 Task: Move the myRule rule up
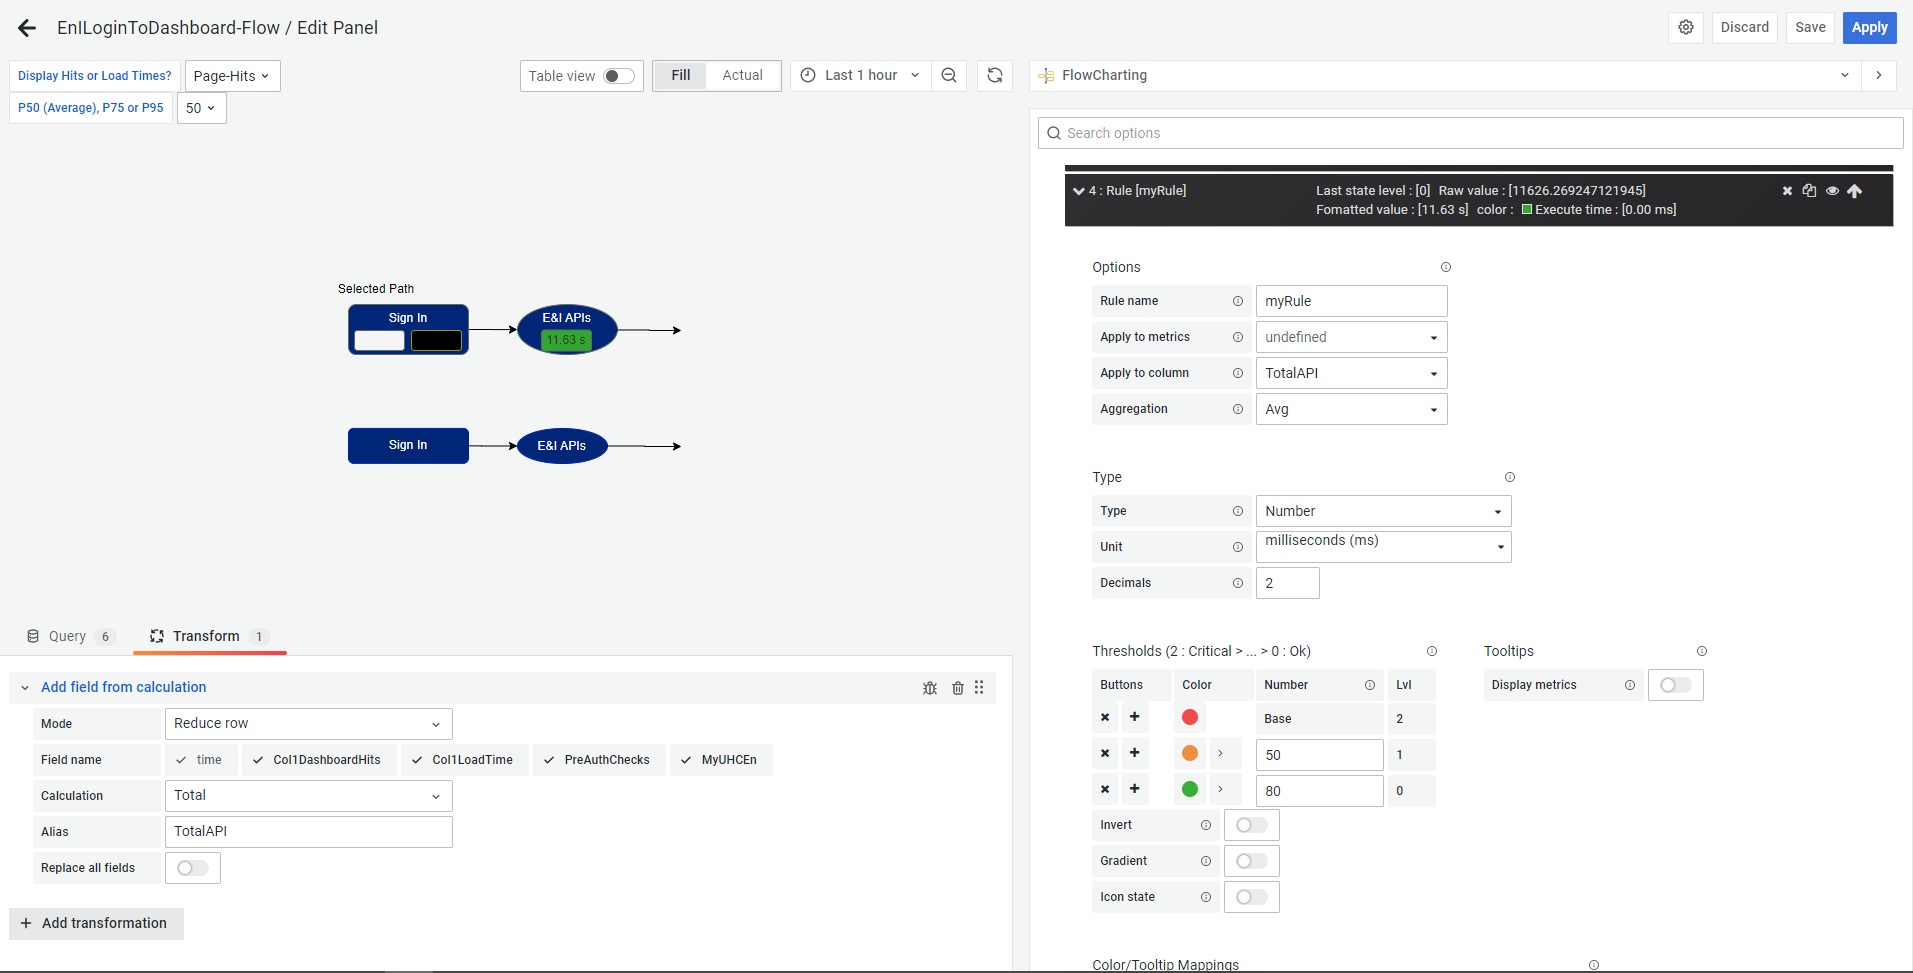click(x=1856, y=190)
